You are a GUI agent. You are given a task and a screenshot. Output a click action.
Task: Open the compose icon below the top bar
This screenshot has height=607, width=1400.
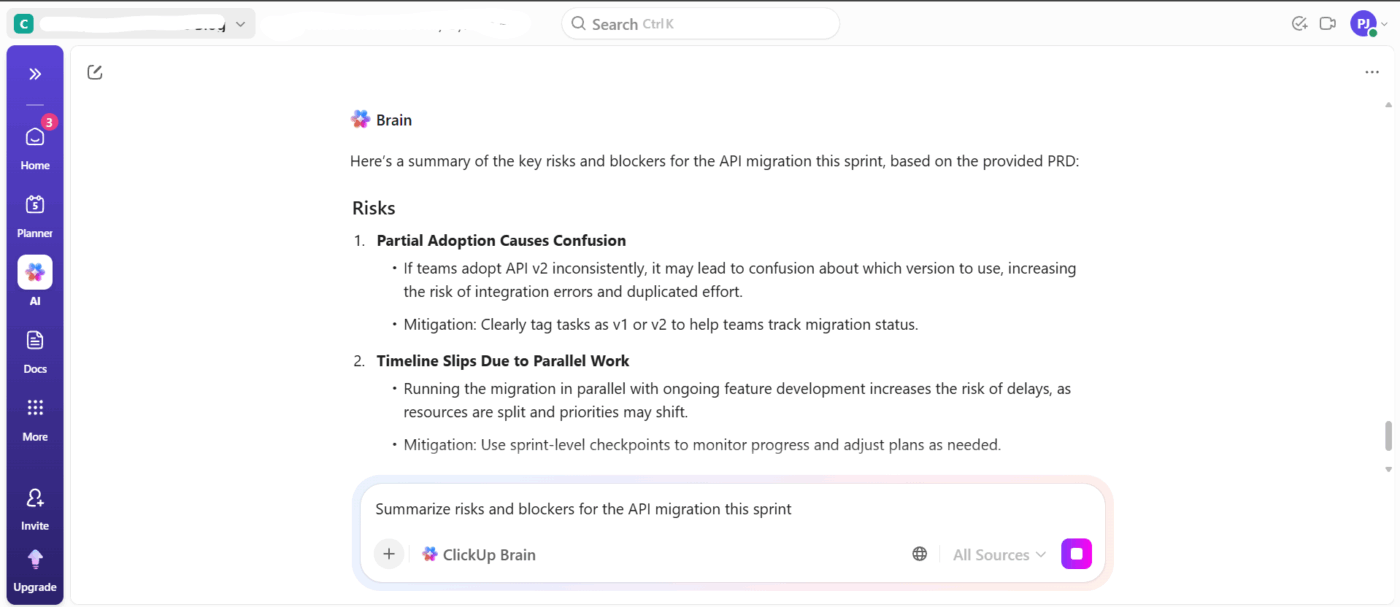95,71
